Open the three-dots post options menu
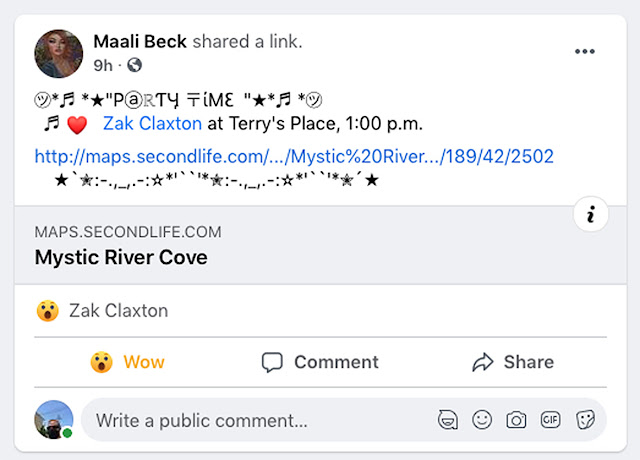 click(584, 51)
